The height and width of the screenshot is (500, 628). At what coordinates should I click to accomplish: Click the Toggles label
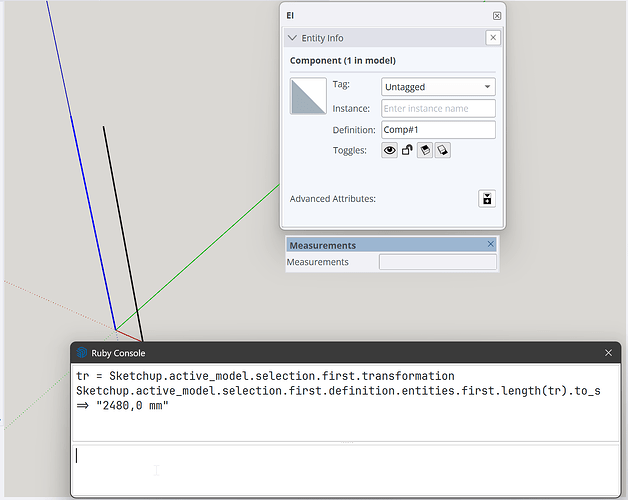(350, 150)
